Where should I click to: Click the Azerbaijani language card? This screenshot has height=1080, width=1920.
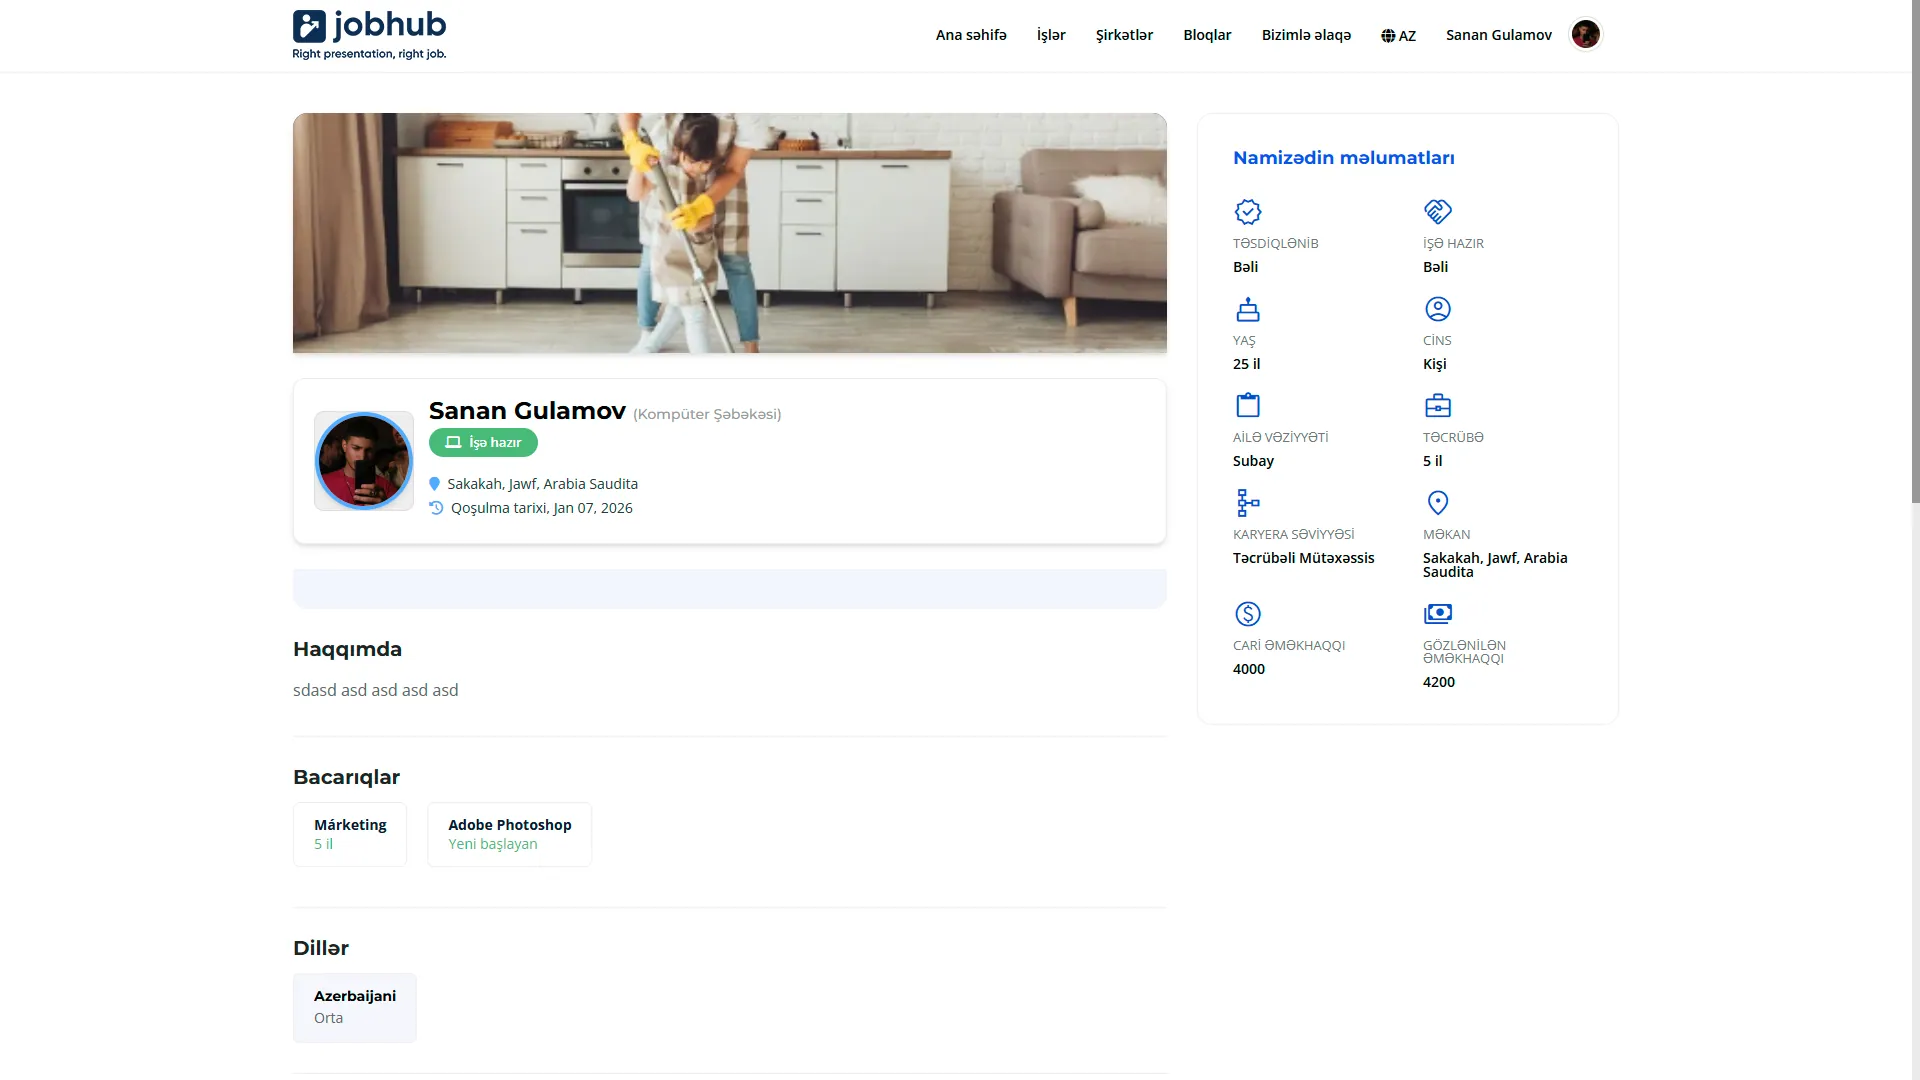click(x=355, y=1007)
